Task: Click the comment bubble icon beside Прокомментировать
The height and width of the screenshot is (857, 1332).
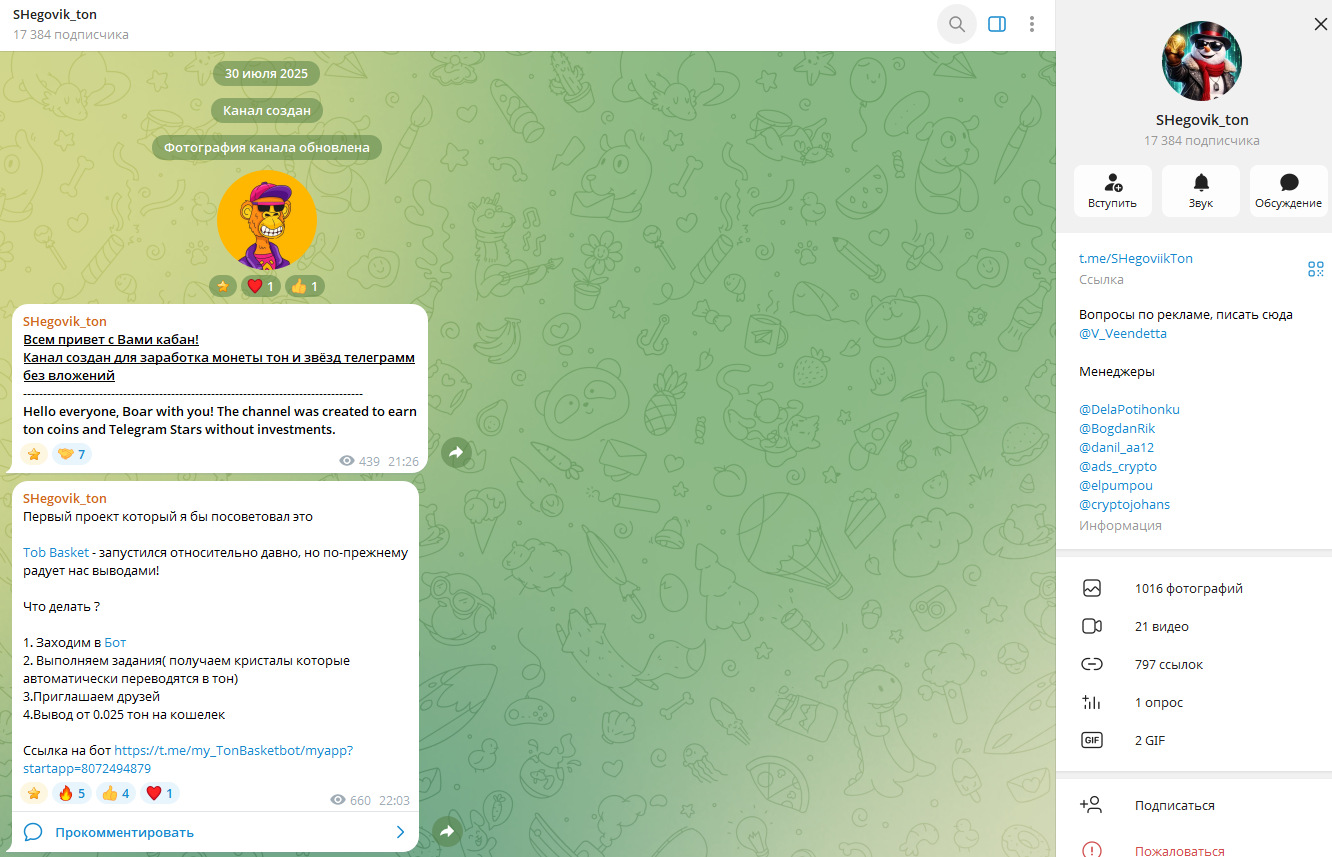Action: (33, 832)
